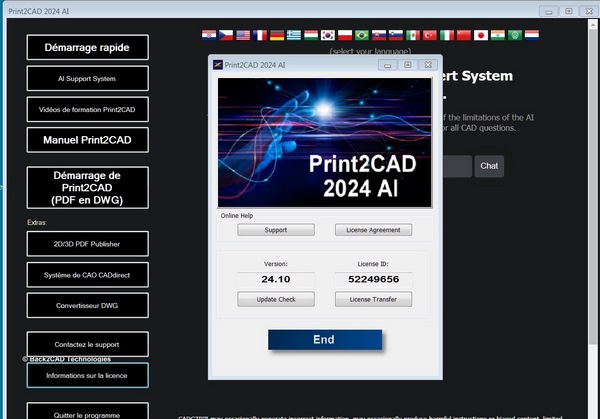
Task: Pick the Turkish flag language
Action: click(430, 35)
